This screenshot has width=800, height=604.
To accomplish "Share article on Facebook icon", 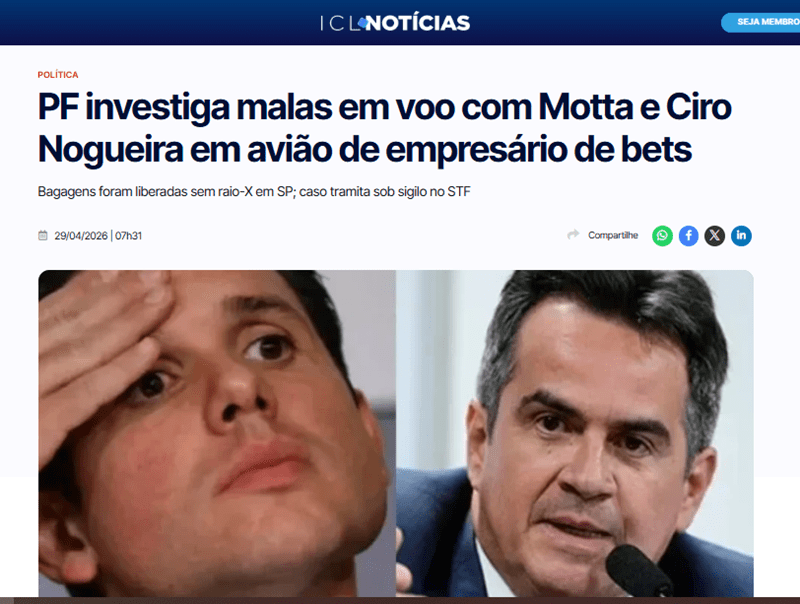I will pyautogui.click(x=688, y=236).
